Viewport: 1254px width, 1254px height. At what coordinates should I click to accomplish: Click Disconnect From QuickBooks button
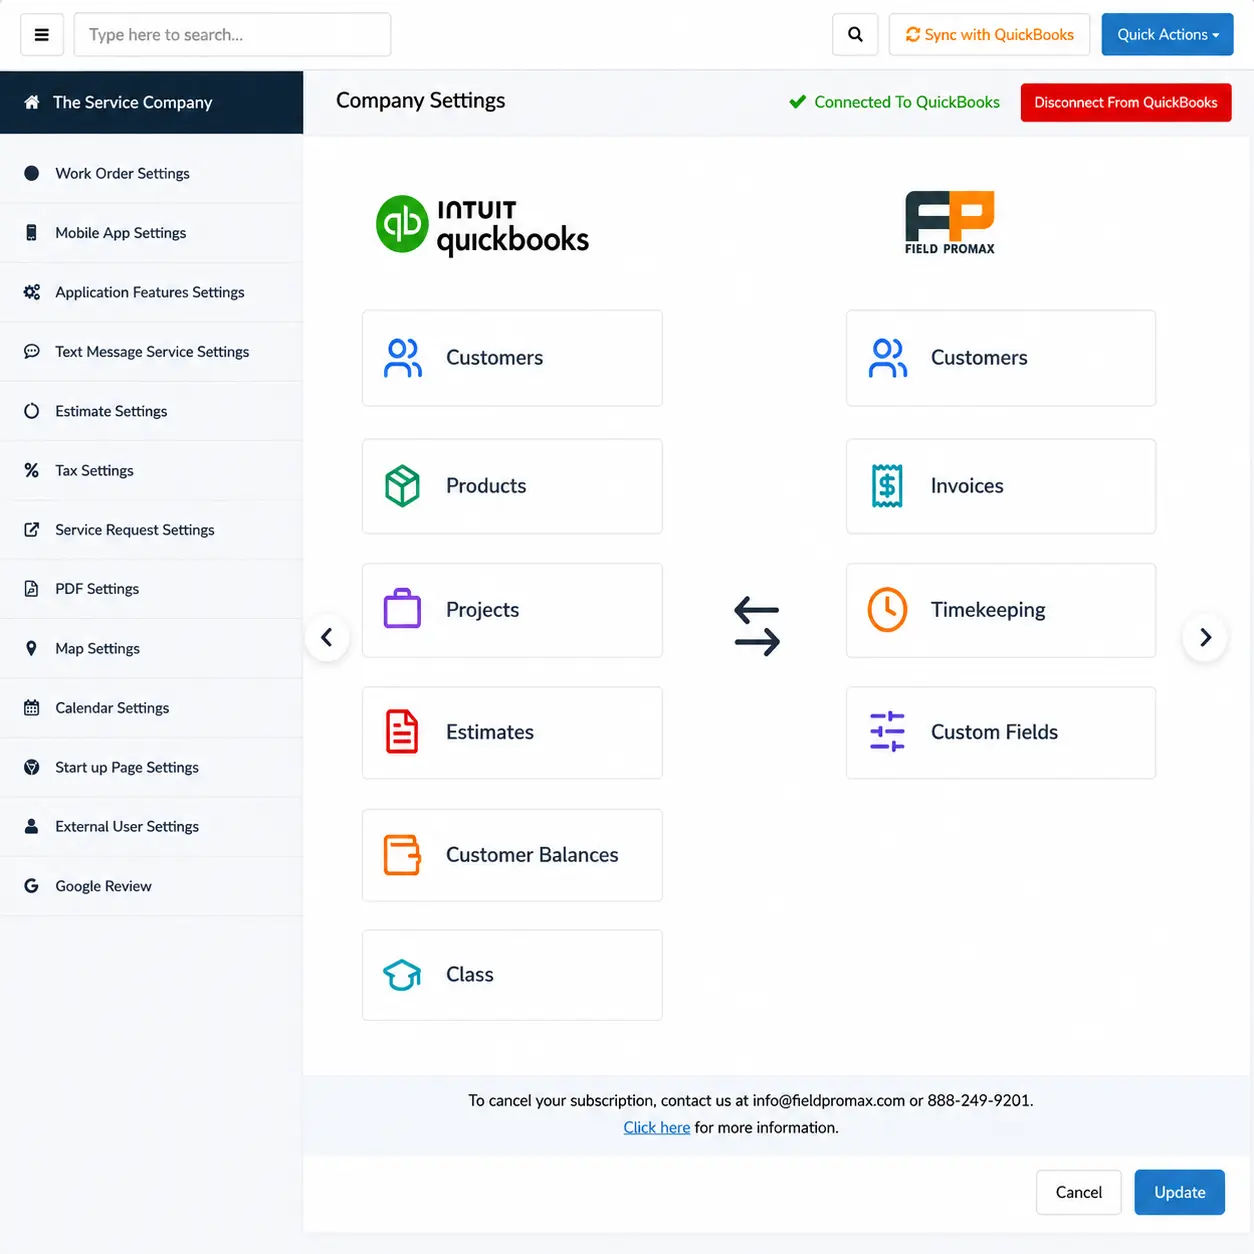[x=1125, y=102]
